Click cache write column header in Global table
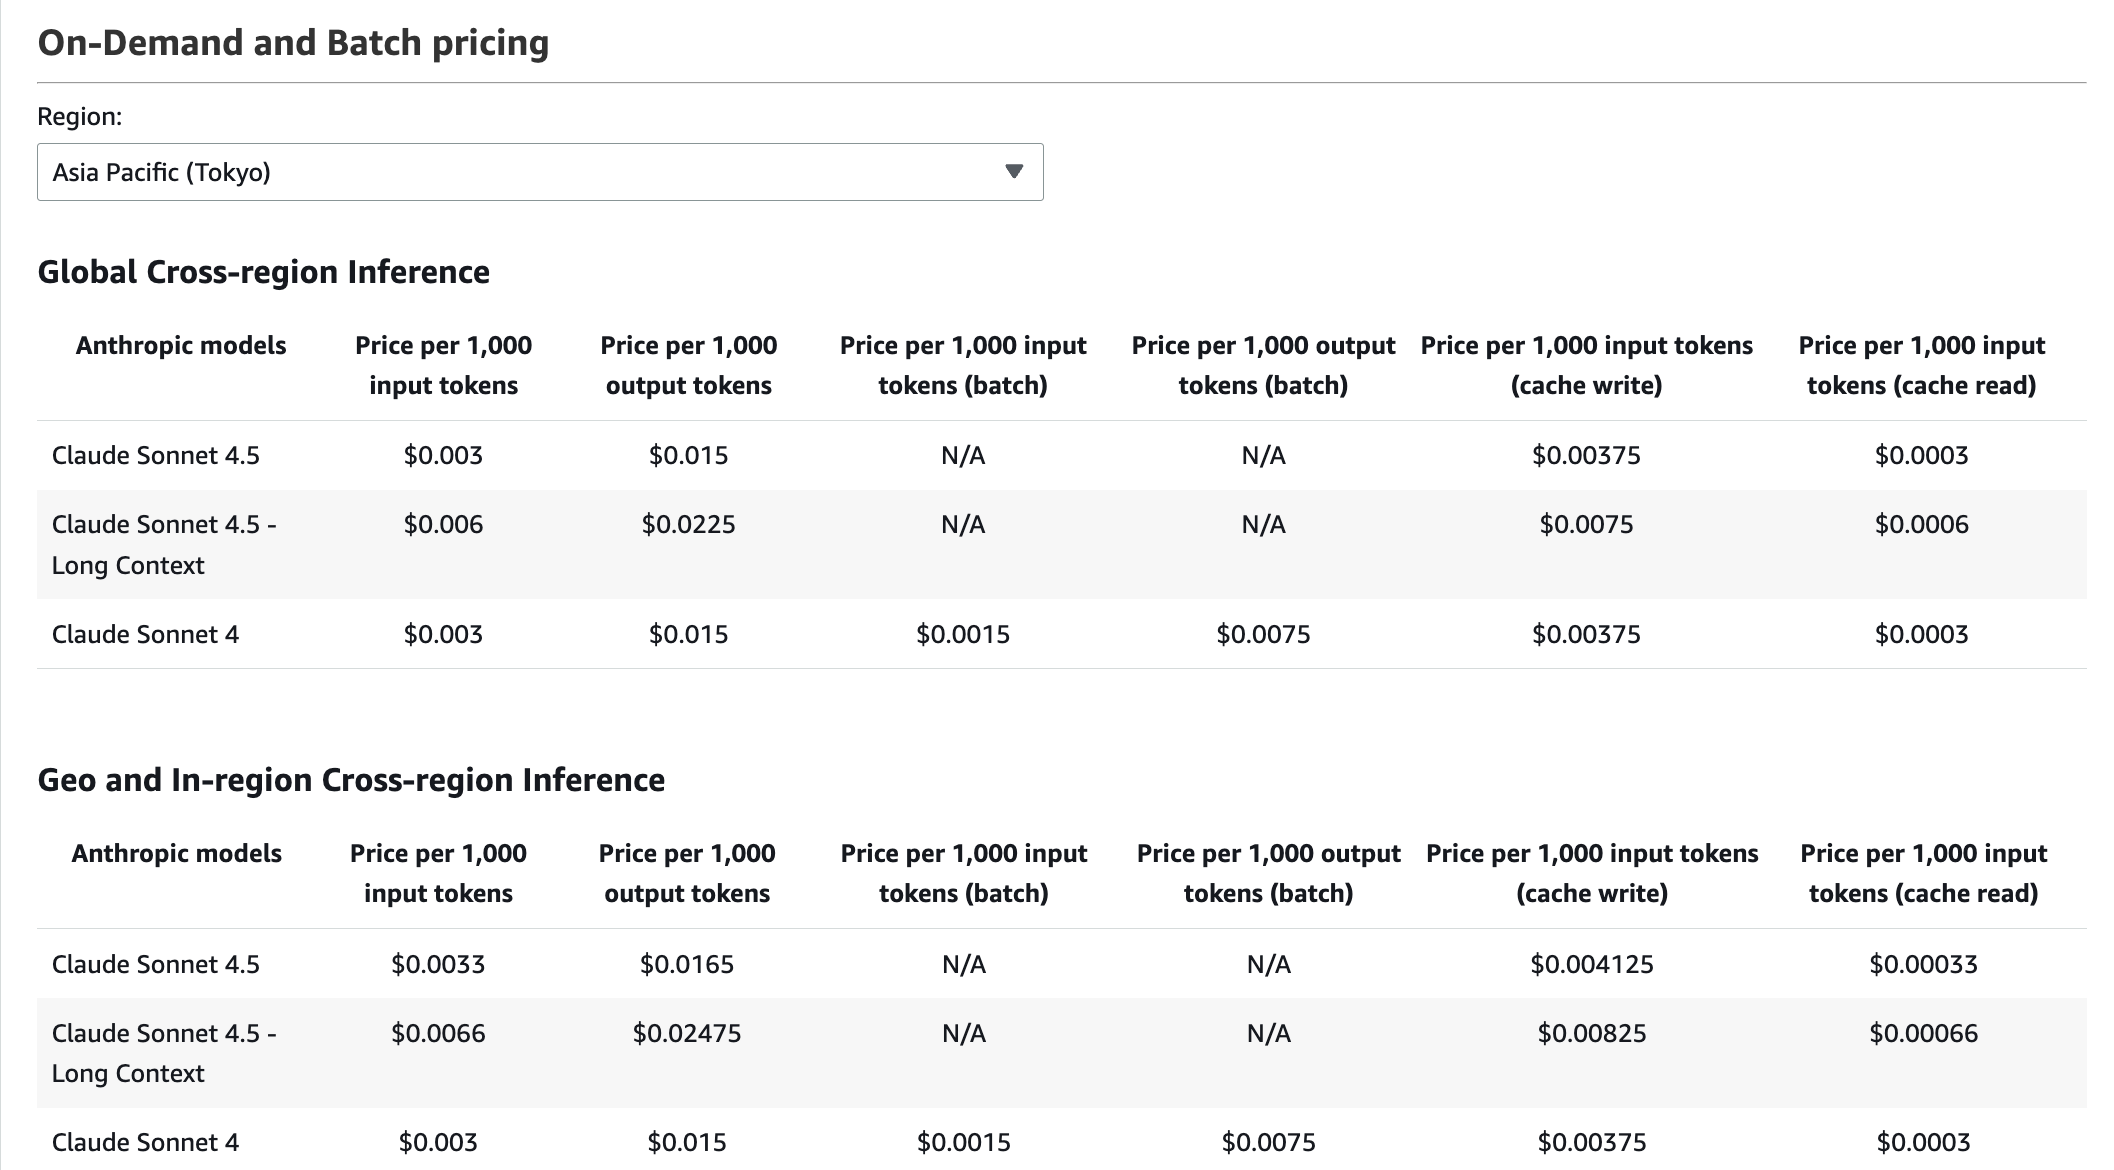Viewport: 2114px width, 1170px height. click(1586, 365)
